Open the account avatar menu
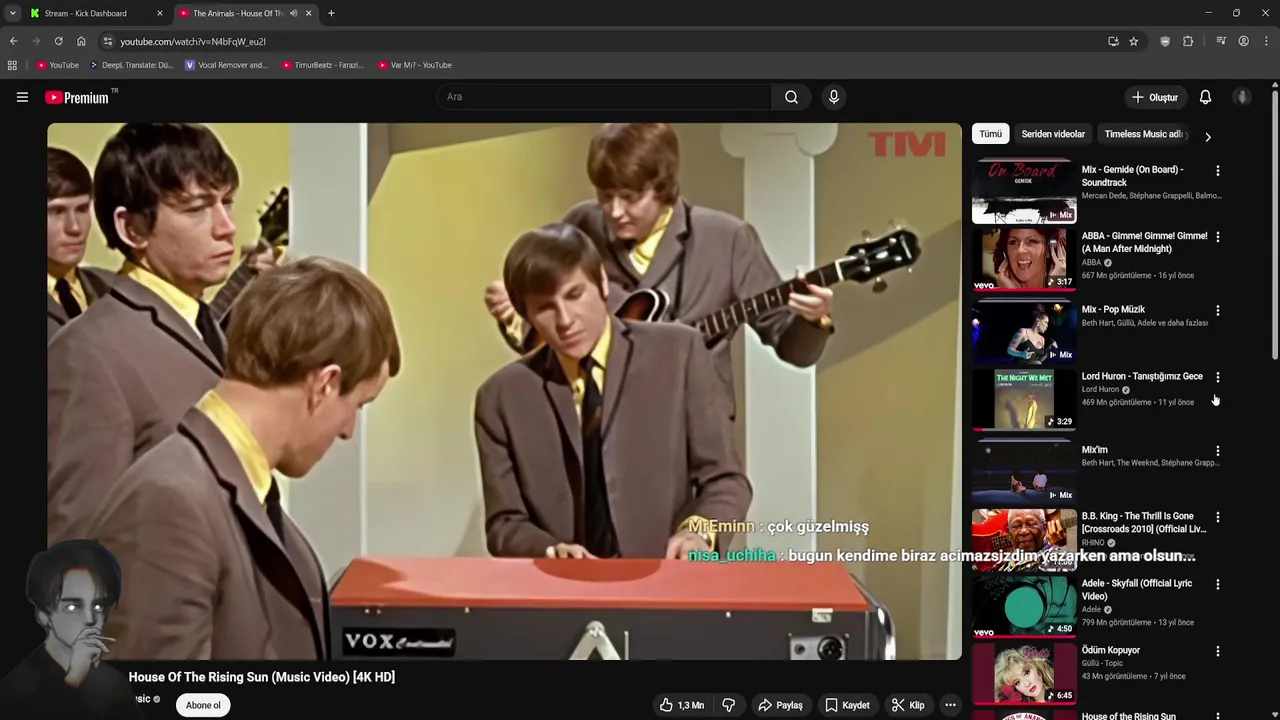Screen dimensions: 1280x720 coord(1242,97)
